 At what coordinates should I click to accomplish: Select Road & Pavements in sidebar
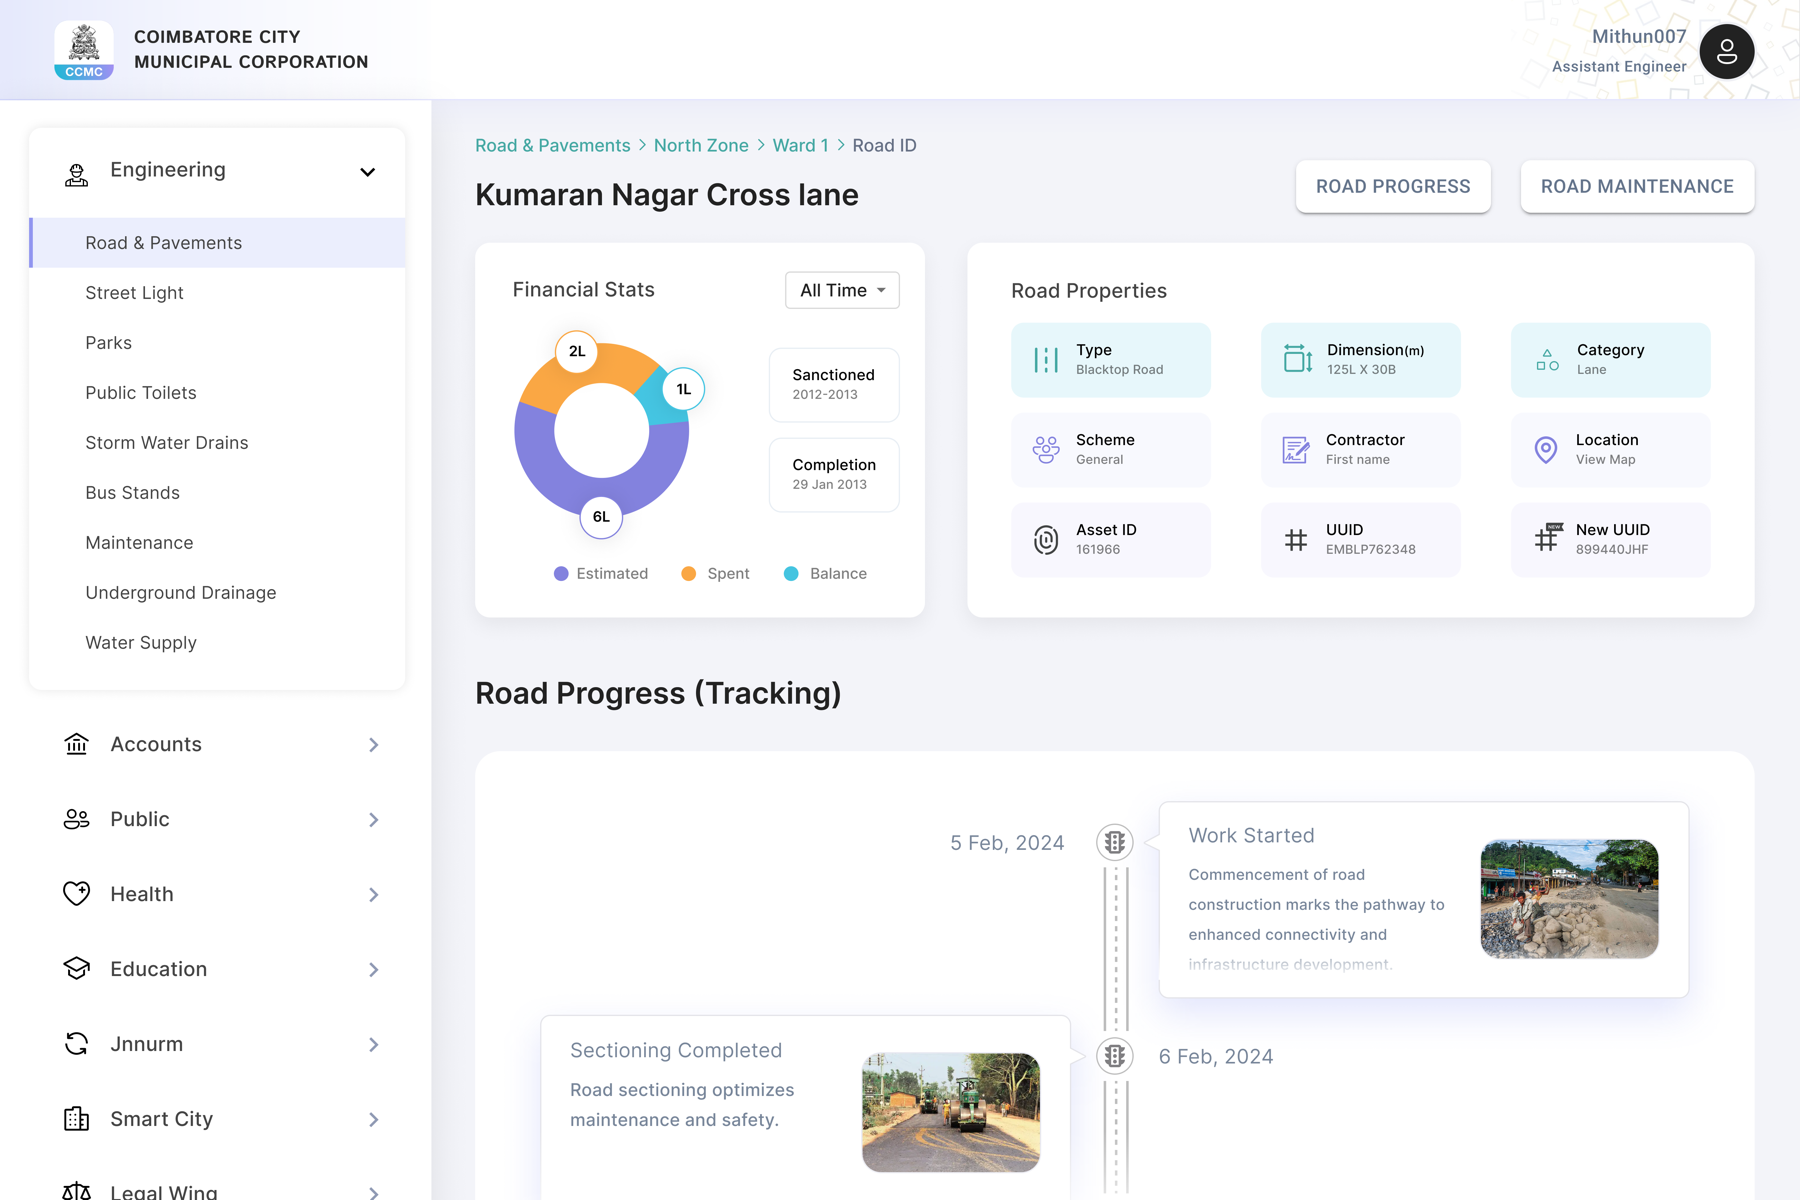pos(218,243)
